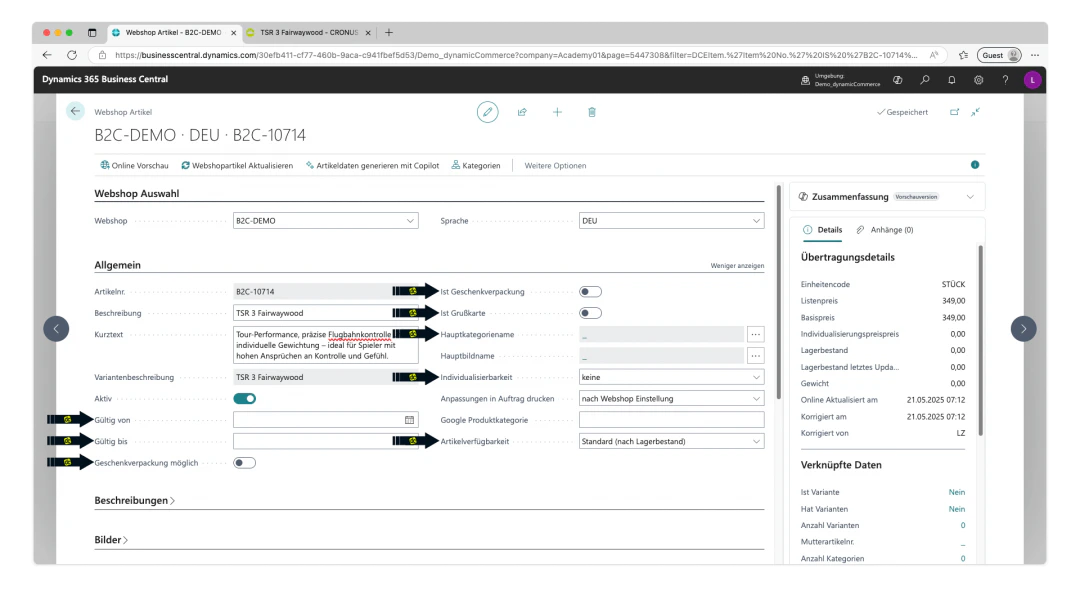Click the collapse page arrows icon
Viewport: 1080px width, 608px height.
[975, 112]
